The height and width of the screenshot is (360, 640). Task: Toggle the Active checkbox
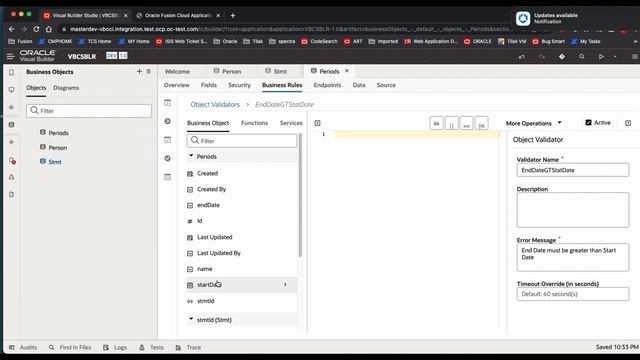pyautogui.click(x=588, y=122)
